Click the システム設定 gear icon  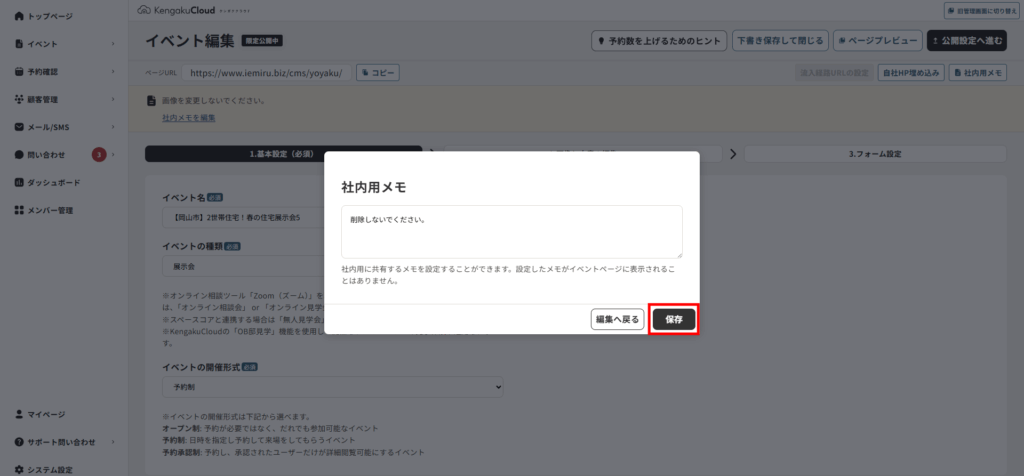pyautogui.click(x=19, y=469)
